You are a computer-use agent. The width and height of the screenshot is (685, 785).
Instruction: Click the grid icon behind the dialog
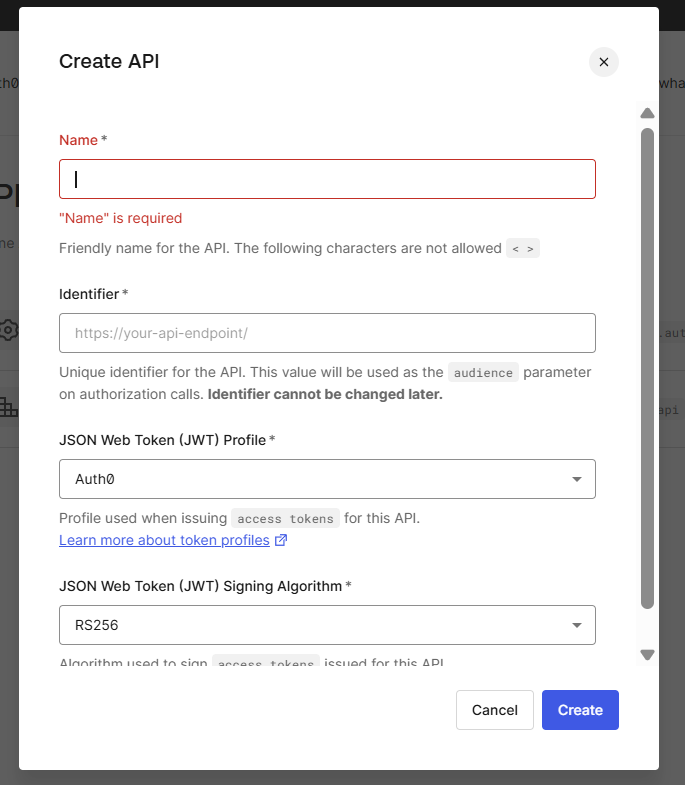[9, 407]
